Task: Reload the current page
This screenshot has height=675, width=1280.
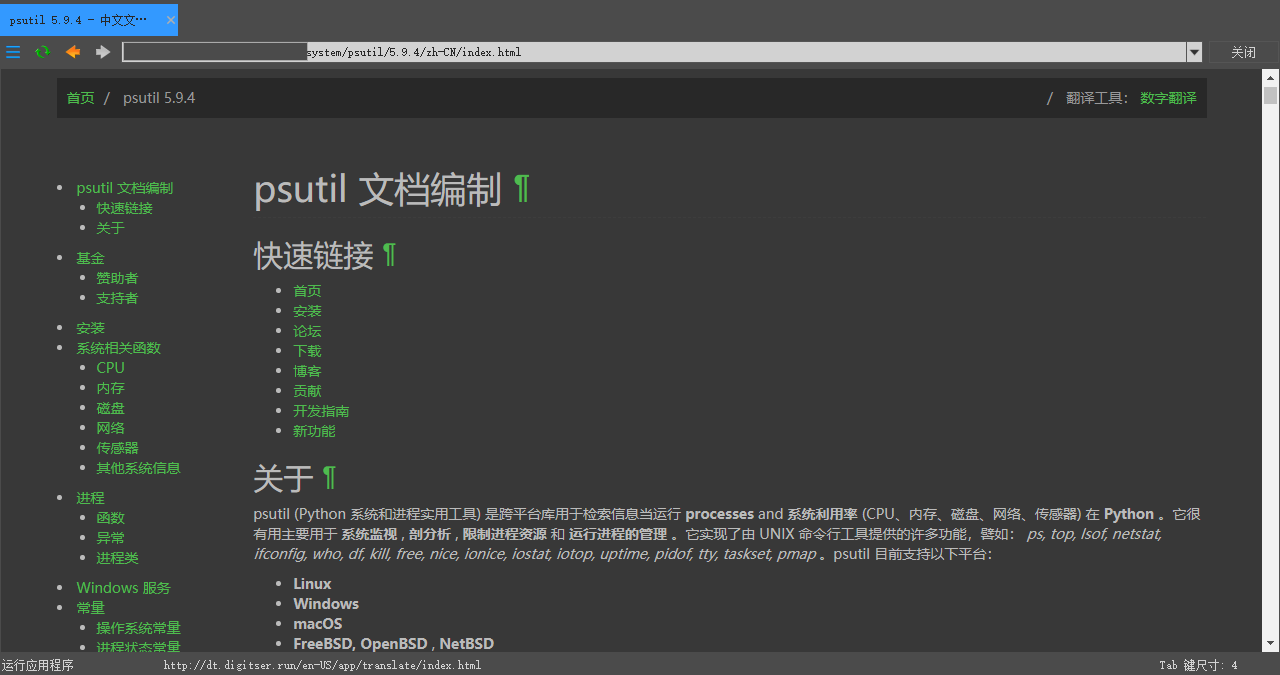Action: click(x=42, y=51)
